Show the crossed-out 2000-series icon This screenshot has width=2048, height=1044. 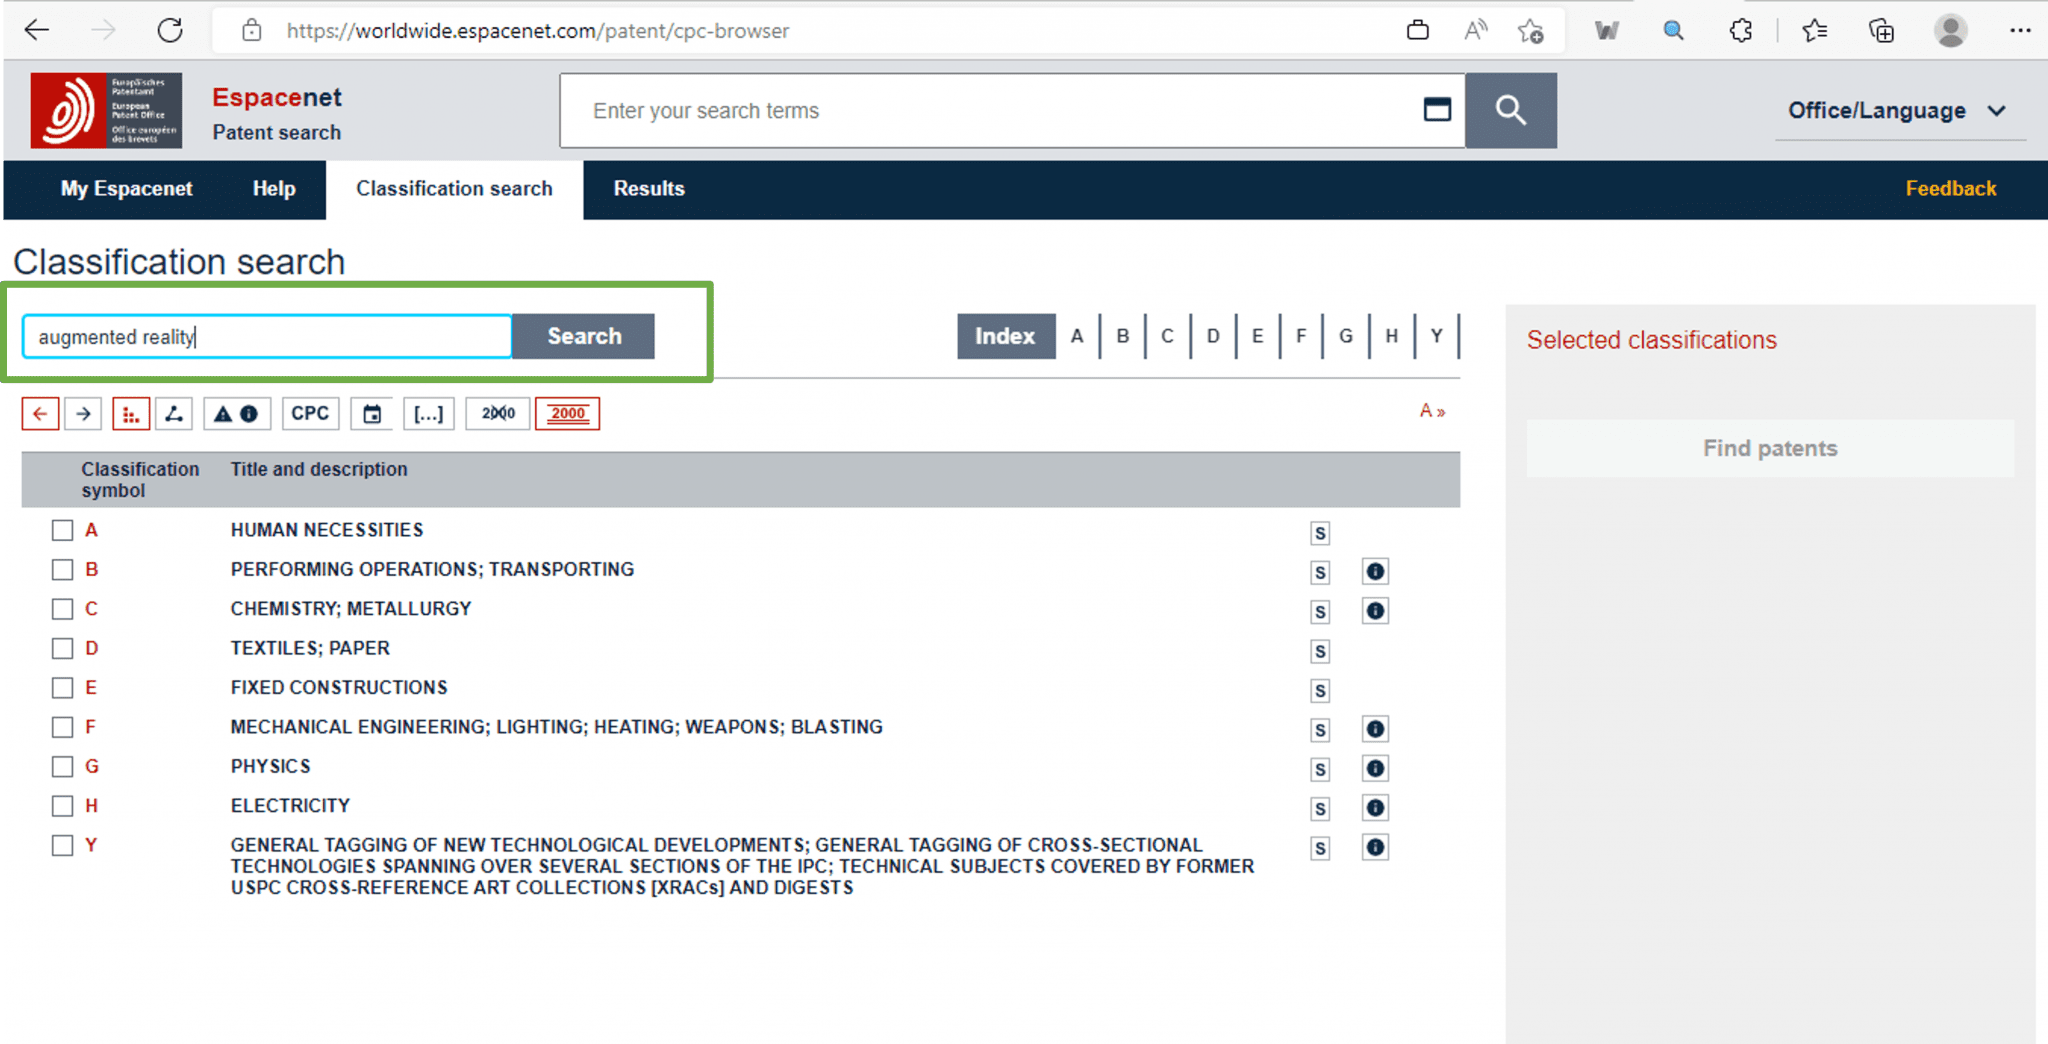click(498, 413)
